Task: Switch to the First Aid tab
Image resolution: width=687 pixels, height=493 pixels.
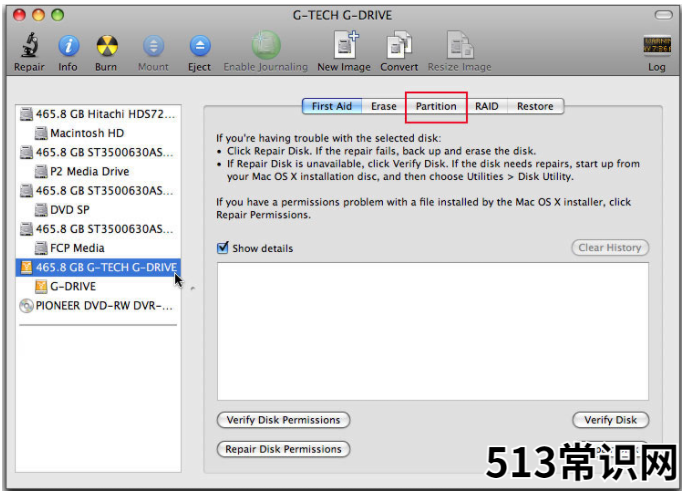Action: coord(332,106)
